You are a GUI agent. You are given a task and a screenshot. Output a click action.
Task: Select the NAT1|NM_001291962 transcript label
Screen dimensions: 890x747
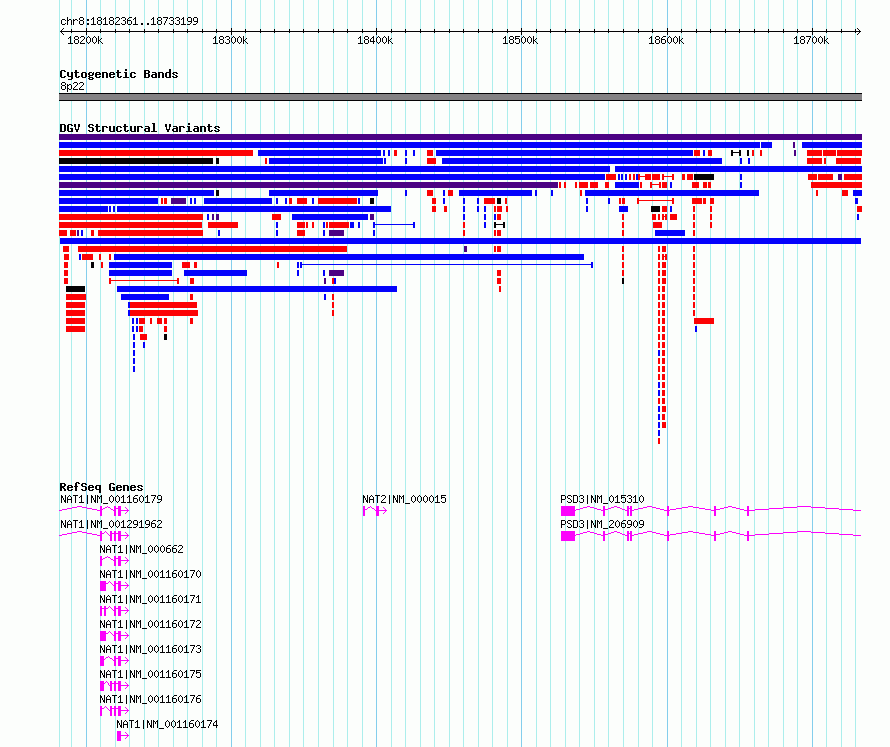pos(111,524)
